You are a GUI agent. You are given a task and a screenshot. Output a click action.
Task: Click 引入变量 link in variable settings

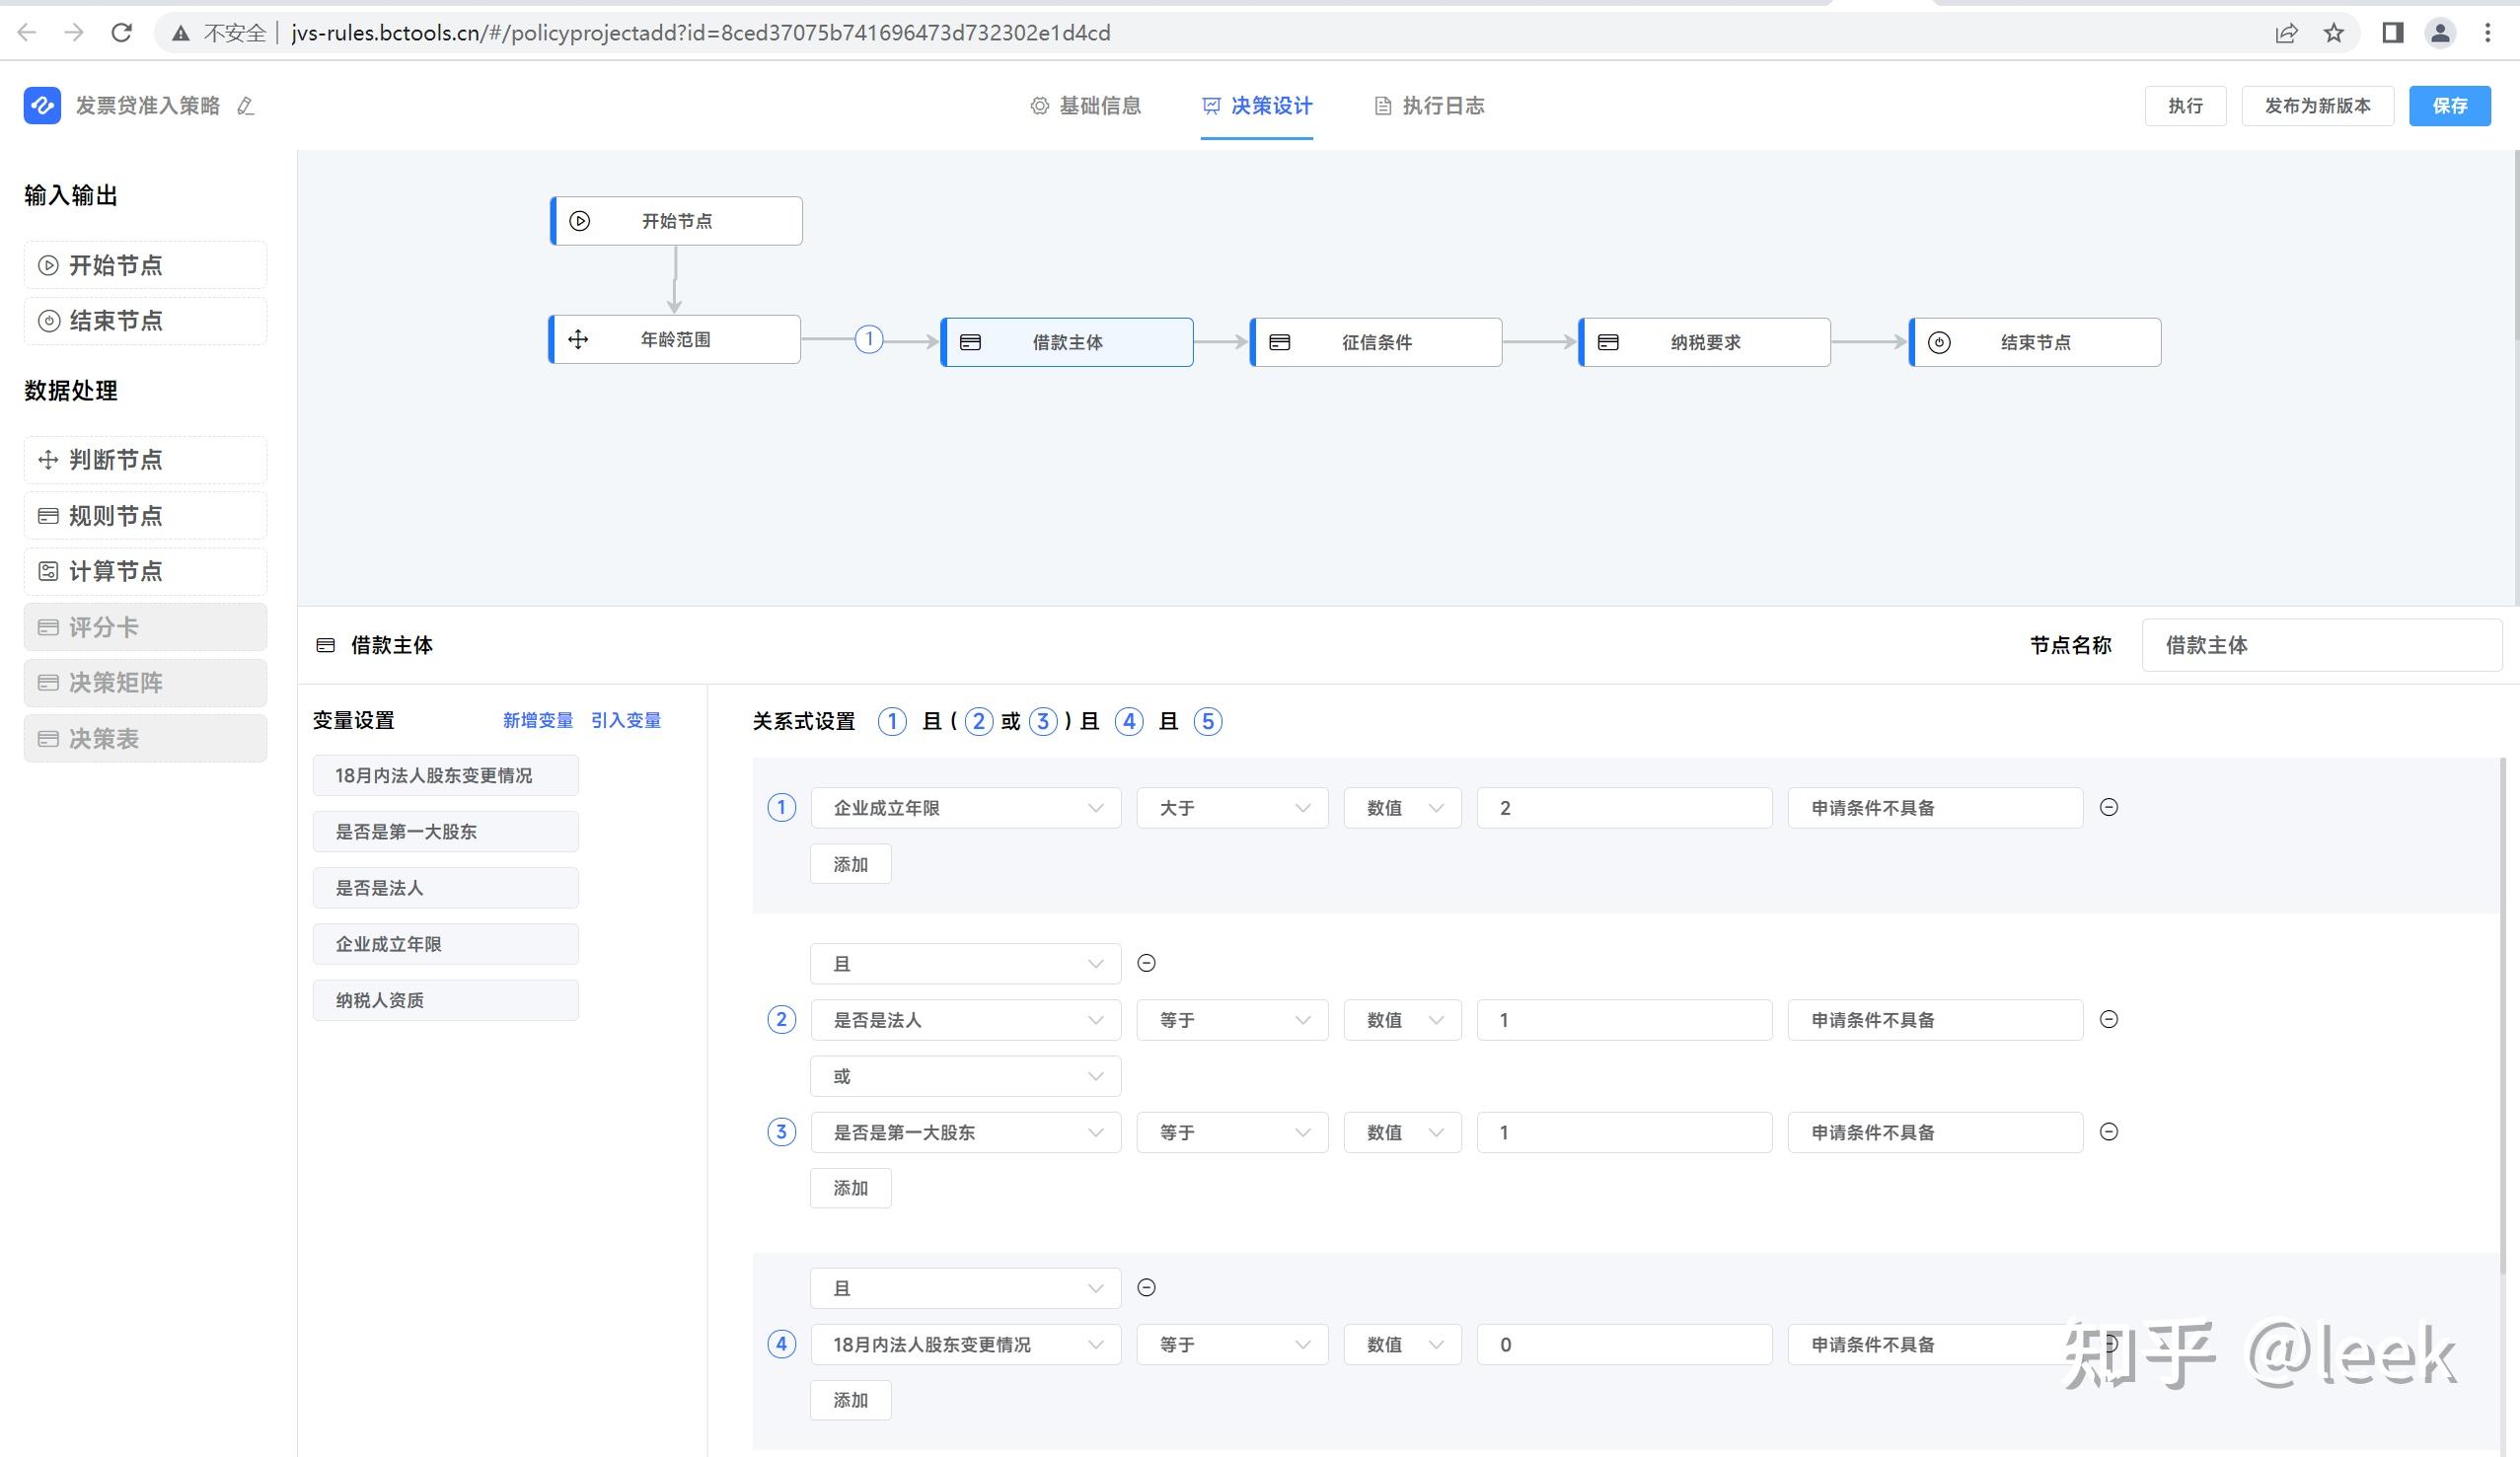point(625,720)
